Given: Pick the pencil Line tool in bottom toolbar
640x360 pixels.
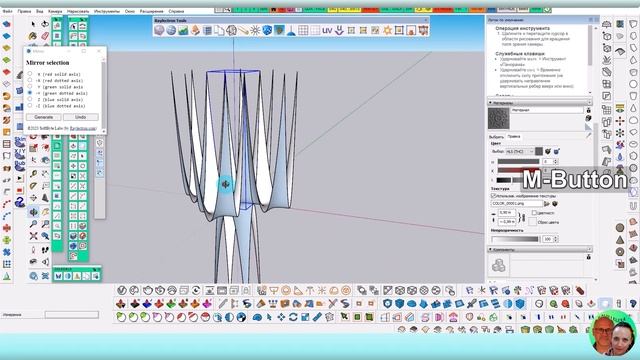Looking at the screenshot, I should pyautogui.click(x=222, y=304).
